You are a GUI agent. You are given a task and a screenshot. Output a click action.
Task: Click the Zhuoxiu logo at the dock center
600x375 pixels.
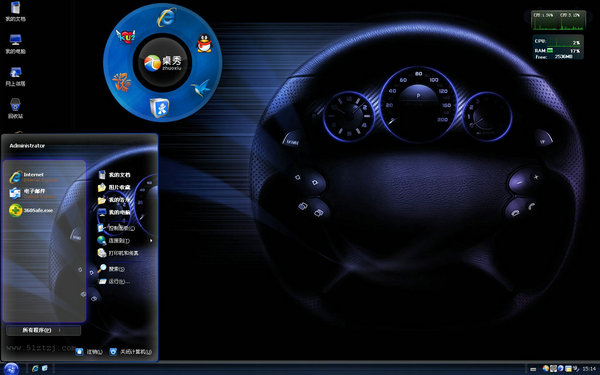pyautogui.click(x=162, y=62)
